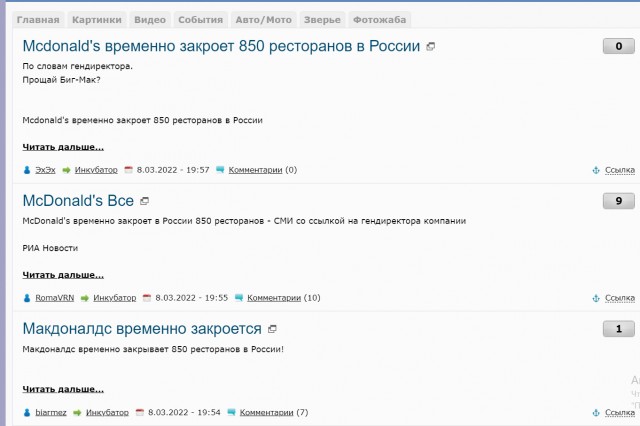Open author profile ЭхЭх
This screenshot has height=426, width=640.
(x=45, y=170)
